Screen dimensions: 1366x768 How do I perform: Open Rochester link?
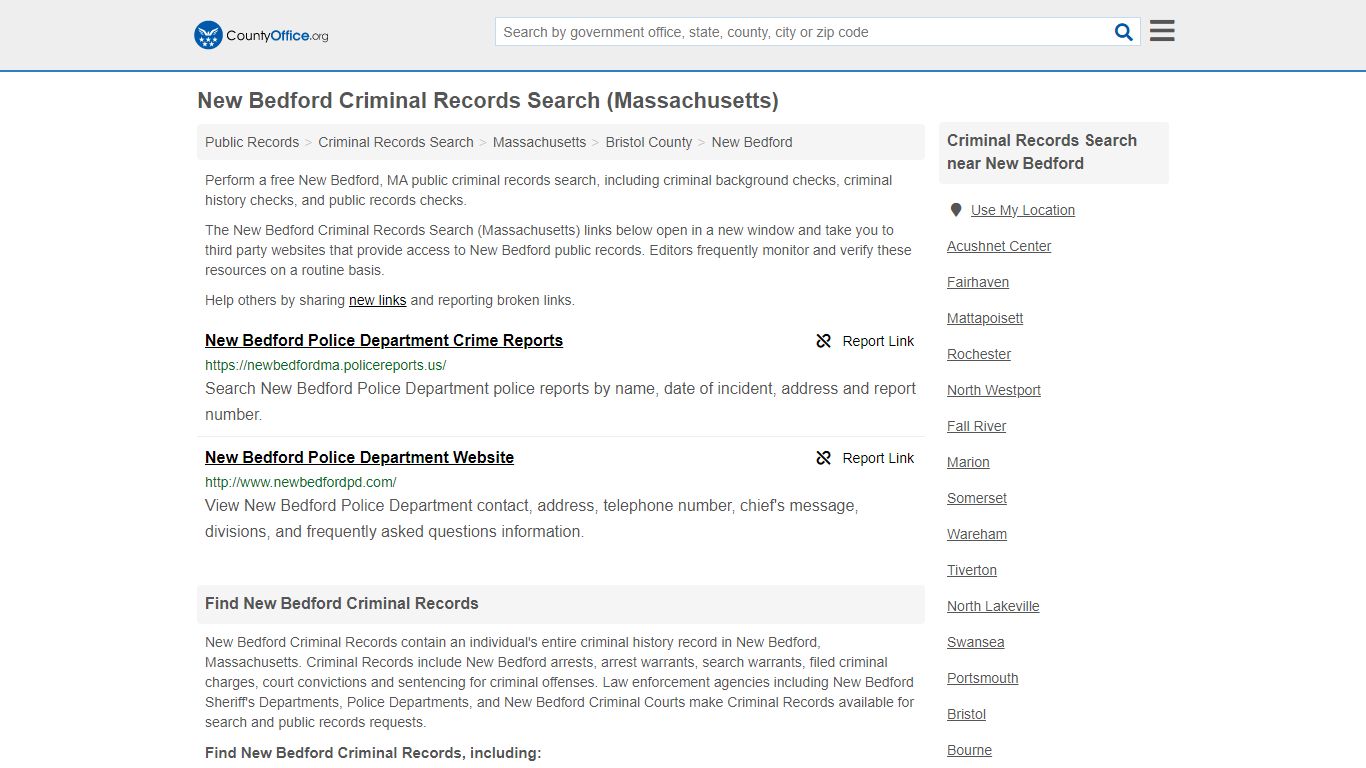(x=979, y=354)
